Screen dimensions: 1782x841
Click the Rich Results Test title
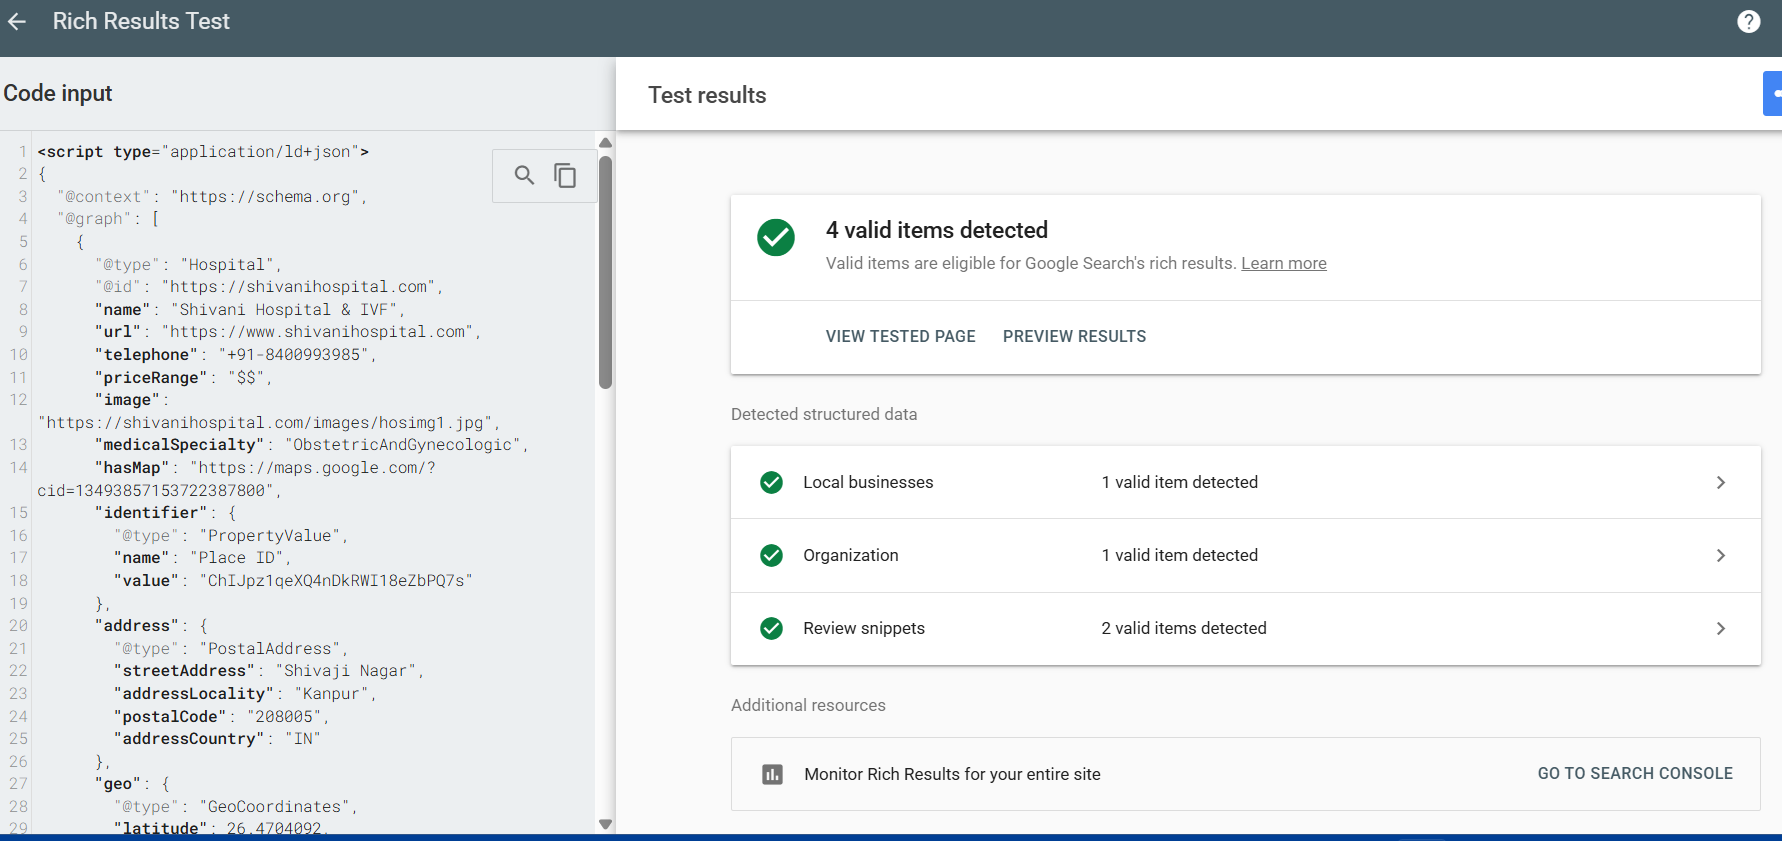[141, 21]
